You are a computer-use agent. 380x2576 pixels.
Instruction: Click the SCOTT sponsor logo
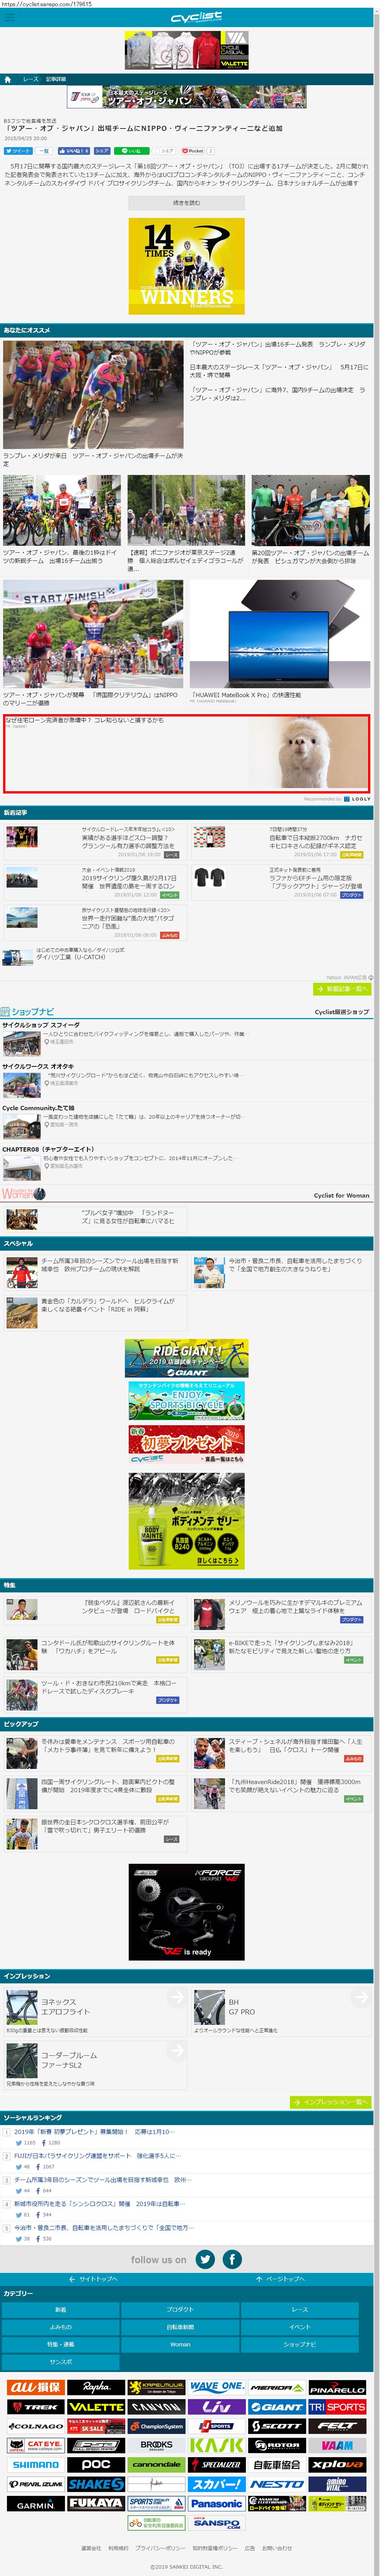click(x=277, y=2426)
